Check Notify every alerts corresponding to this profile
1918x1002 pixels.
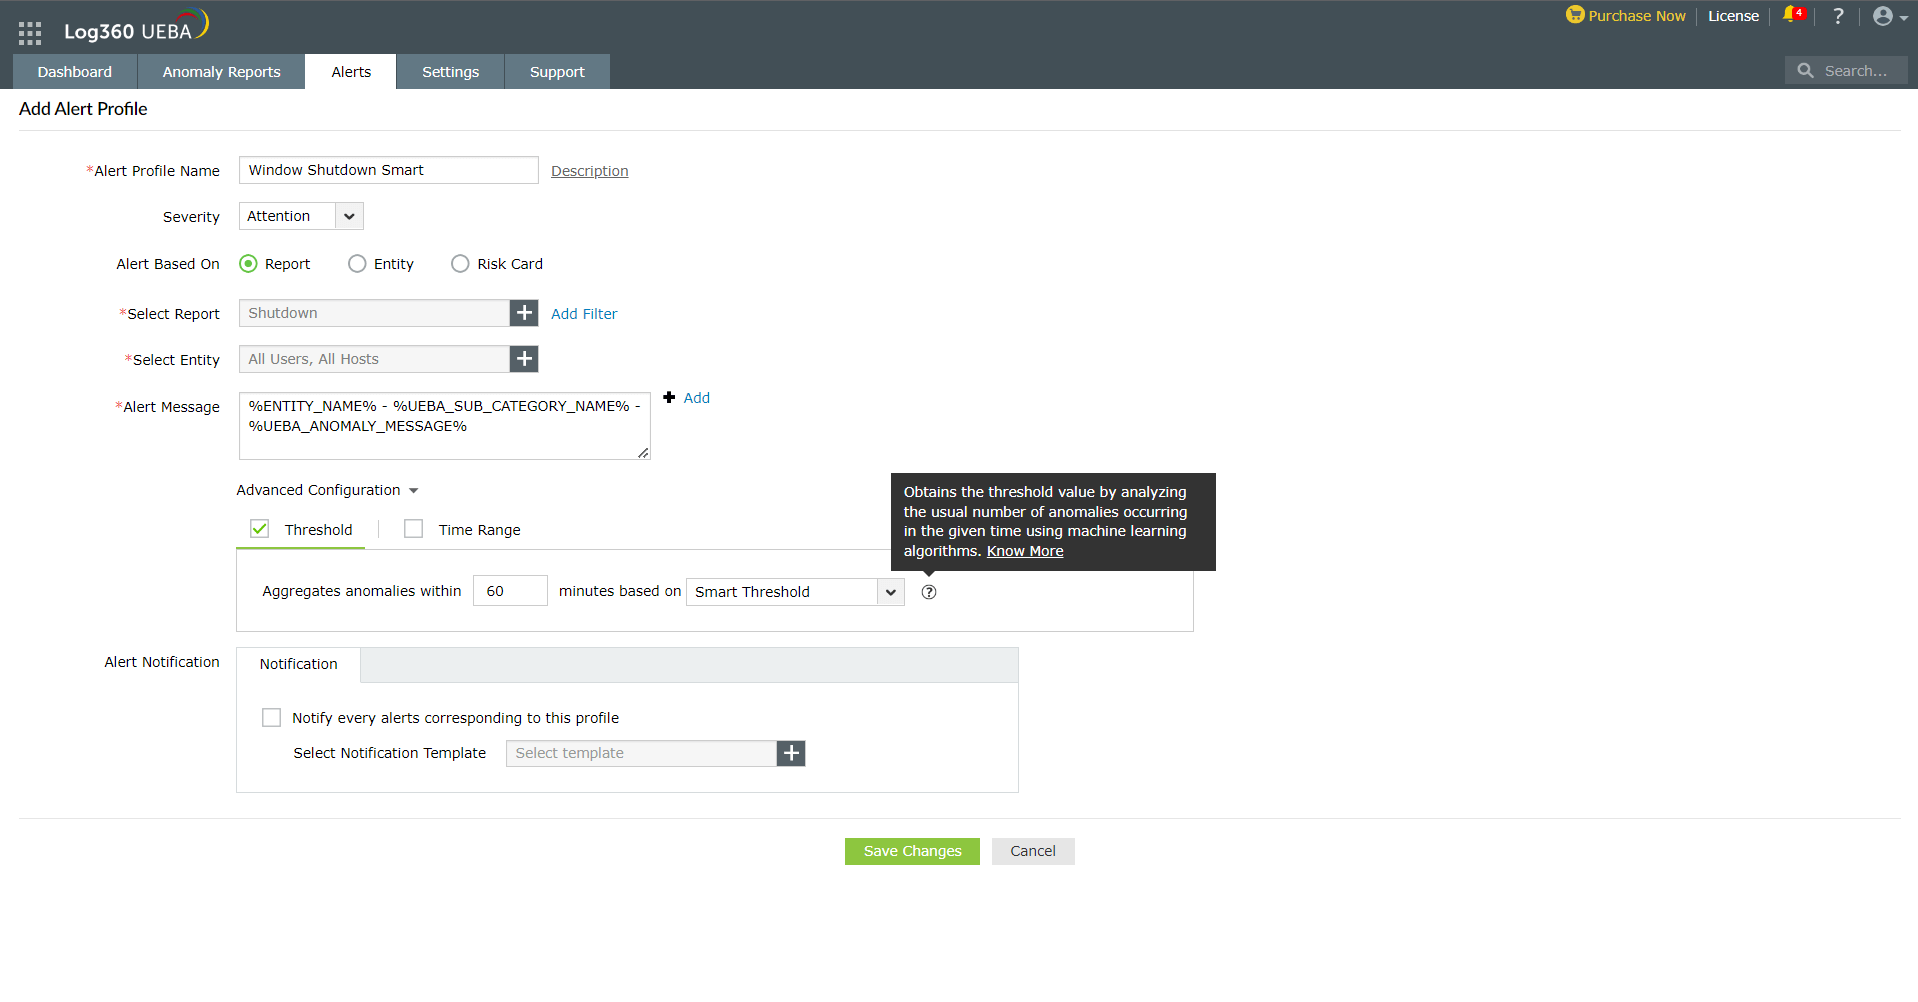point(271,717)
